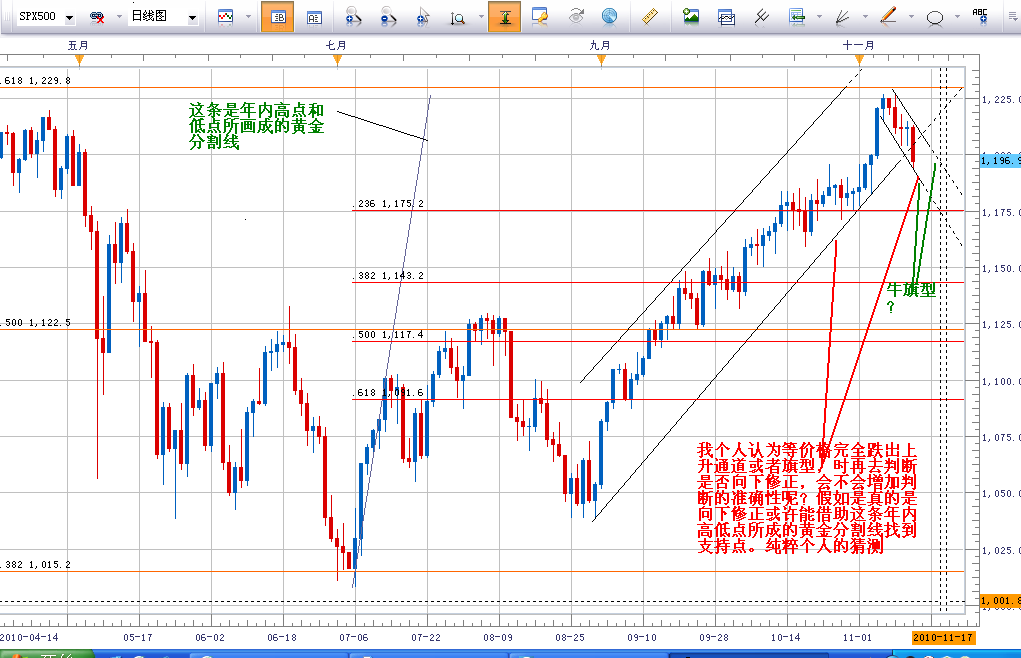Select the ruler measure tool
Screen dimensions: 1021x658
click(649, 17)
